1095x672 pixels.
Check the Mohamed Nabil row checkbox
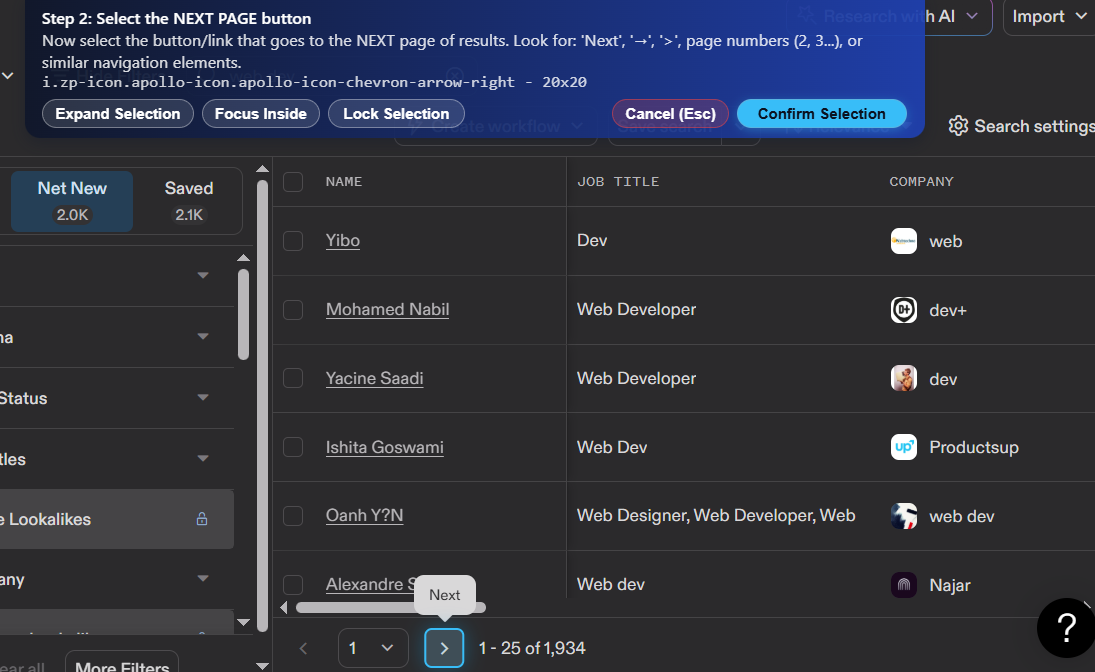pyautogui.click(x=293, y=309)
